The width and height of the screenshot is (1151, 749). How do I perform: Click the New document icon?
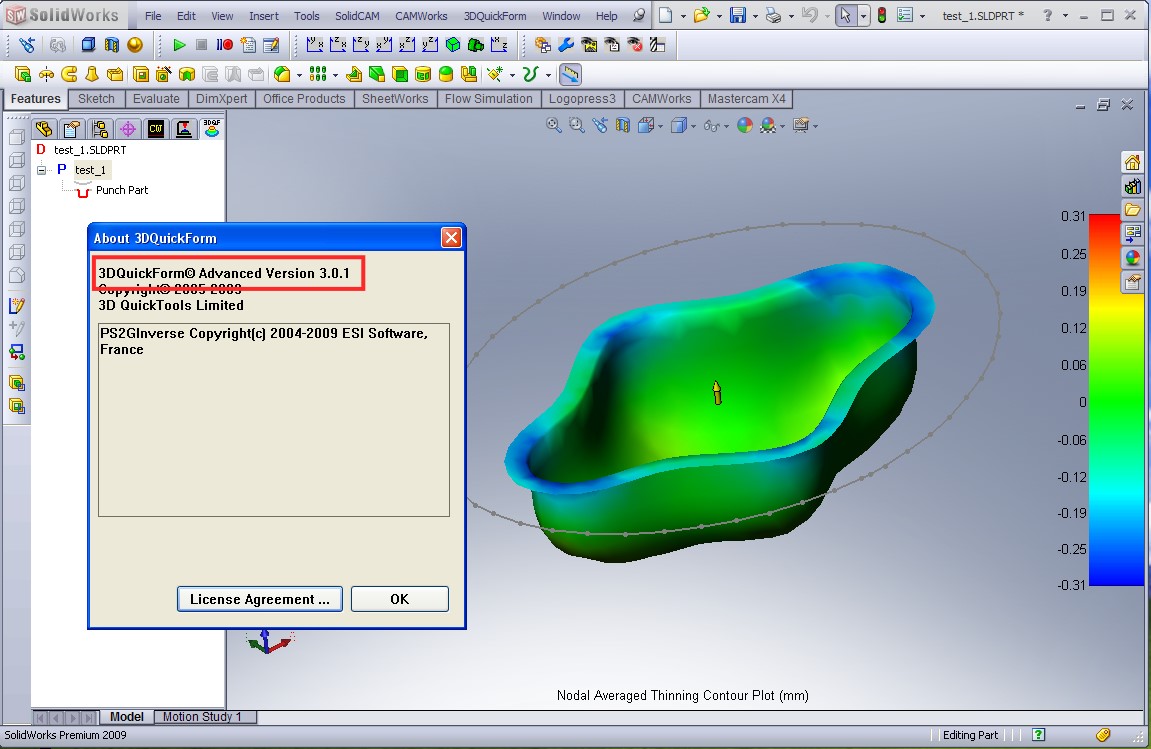tap(665, 15)
